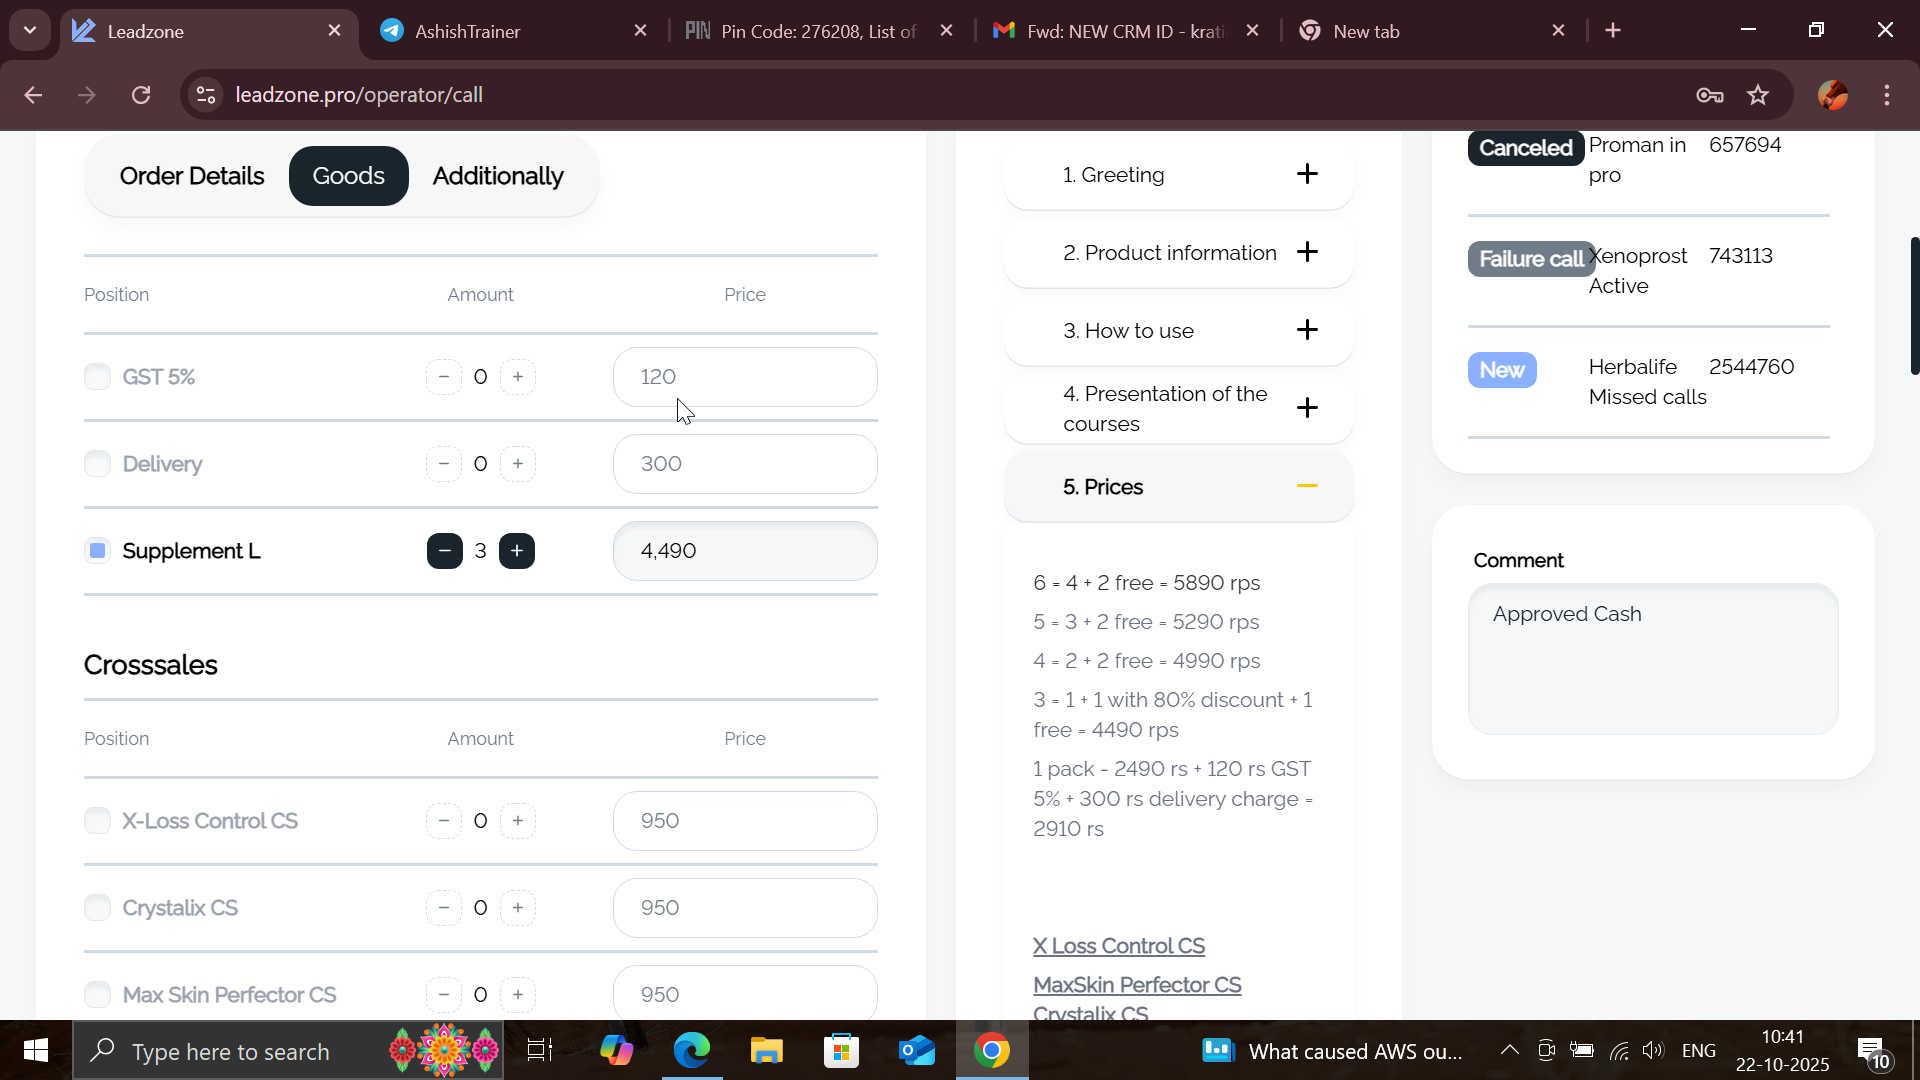Uncheck the Supplement L checkbox
The height and width of the screenshot is (1080, 1920).
pyautogui.click(x=97, y=551)
